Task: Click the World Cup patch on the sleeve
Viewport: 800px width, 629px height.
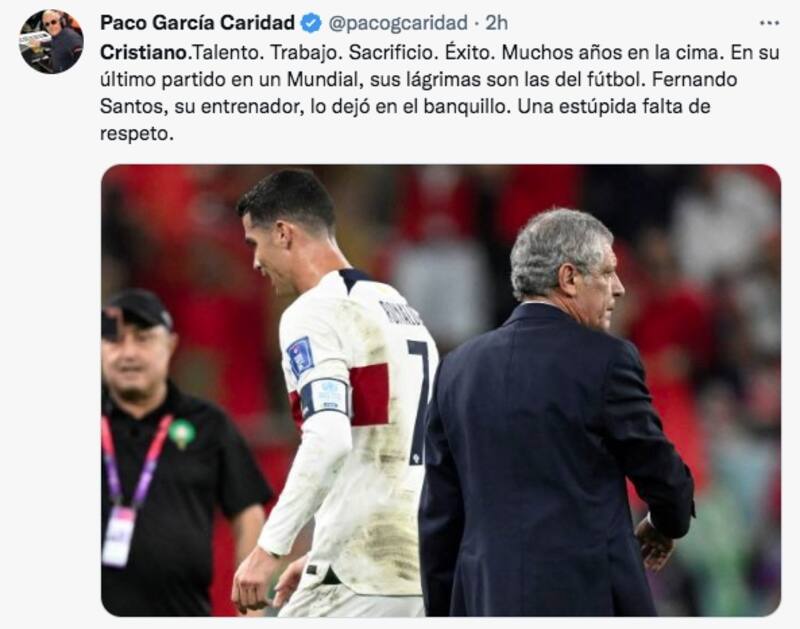Action: (300, 356)
